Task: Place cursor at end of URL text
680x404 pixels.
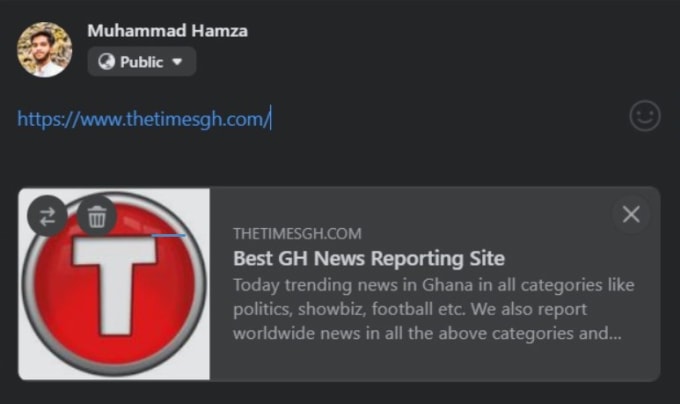Action: point(270,119)
